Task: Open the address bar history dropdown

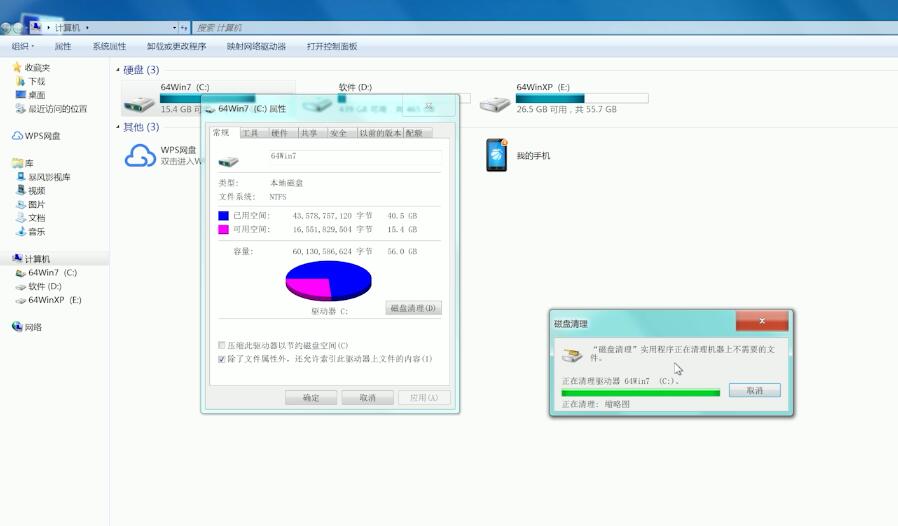Action: point(175,28)
